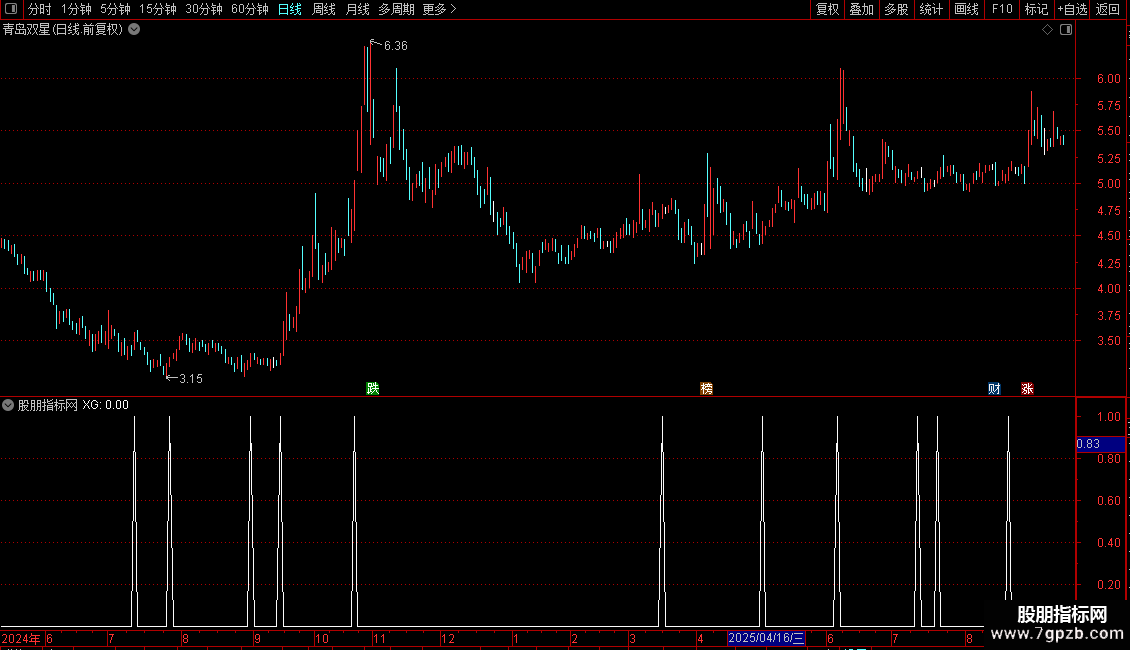Click month 12 on the time axis
Screen dimensions: 1130x650
point(448,638)
